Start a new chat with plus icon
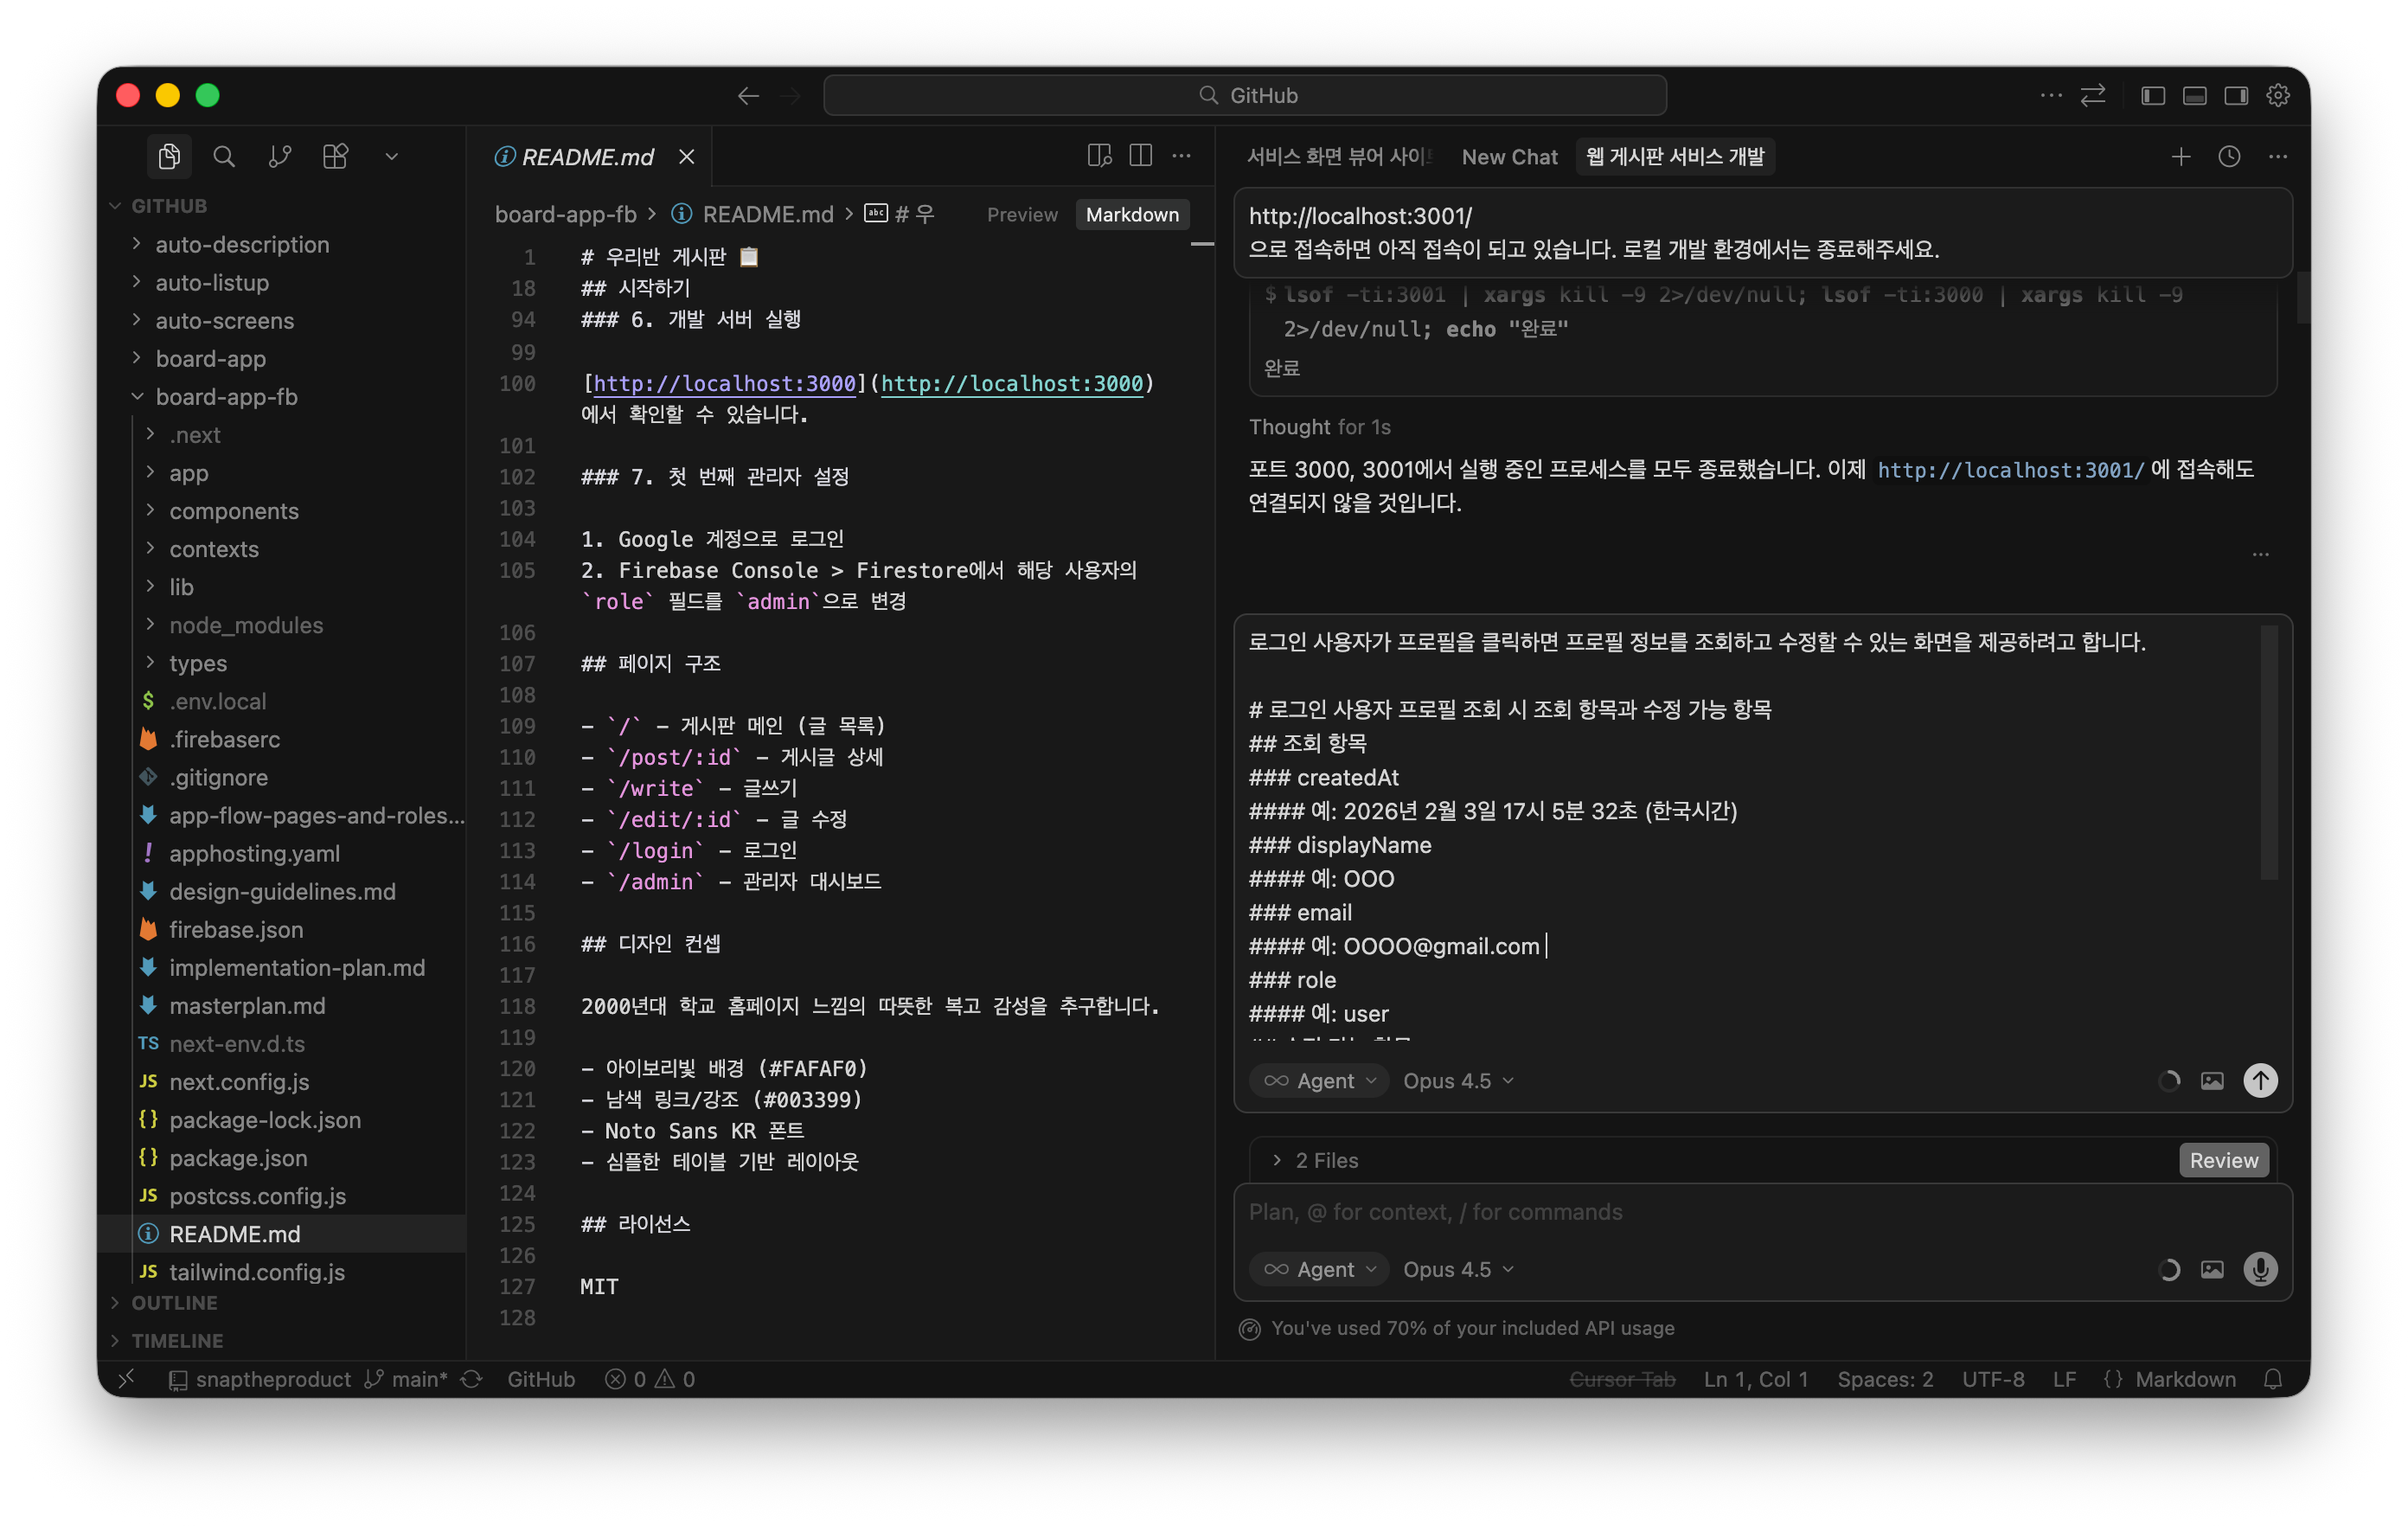 coord(2181,156)
